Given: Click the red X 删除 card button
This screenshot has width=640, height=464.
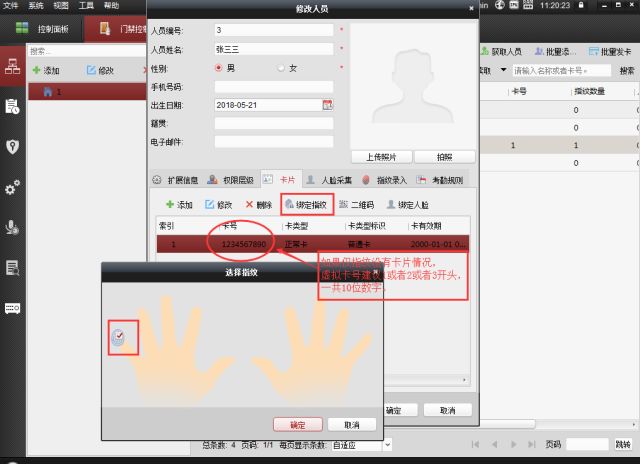Looking at the screenshot, I should click(258, 204).
